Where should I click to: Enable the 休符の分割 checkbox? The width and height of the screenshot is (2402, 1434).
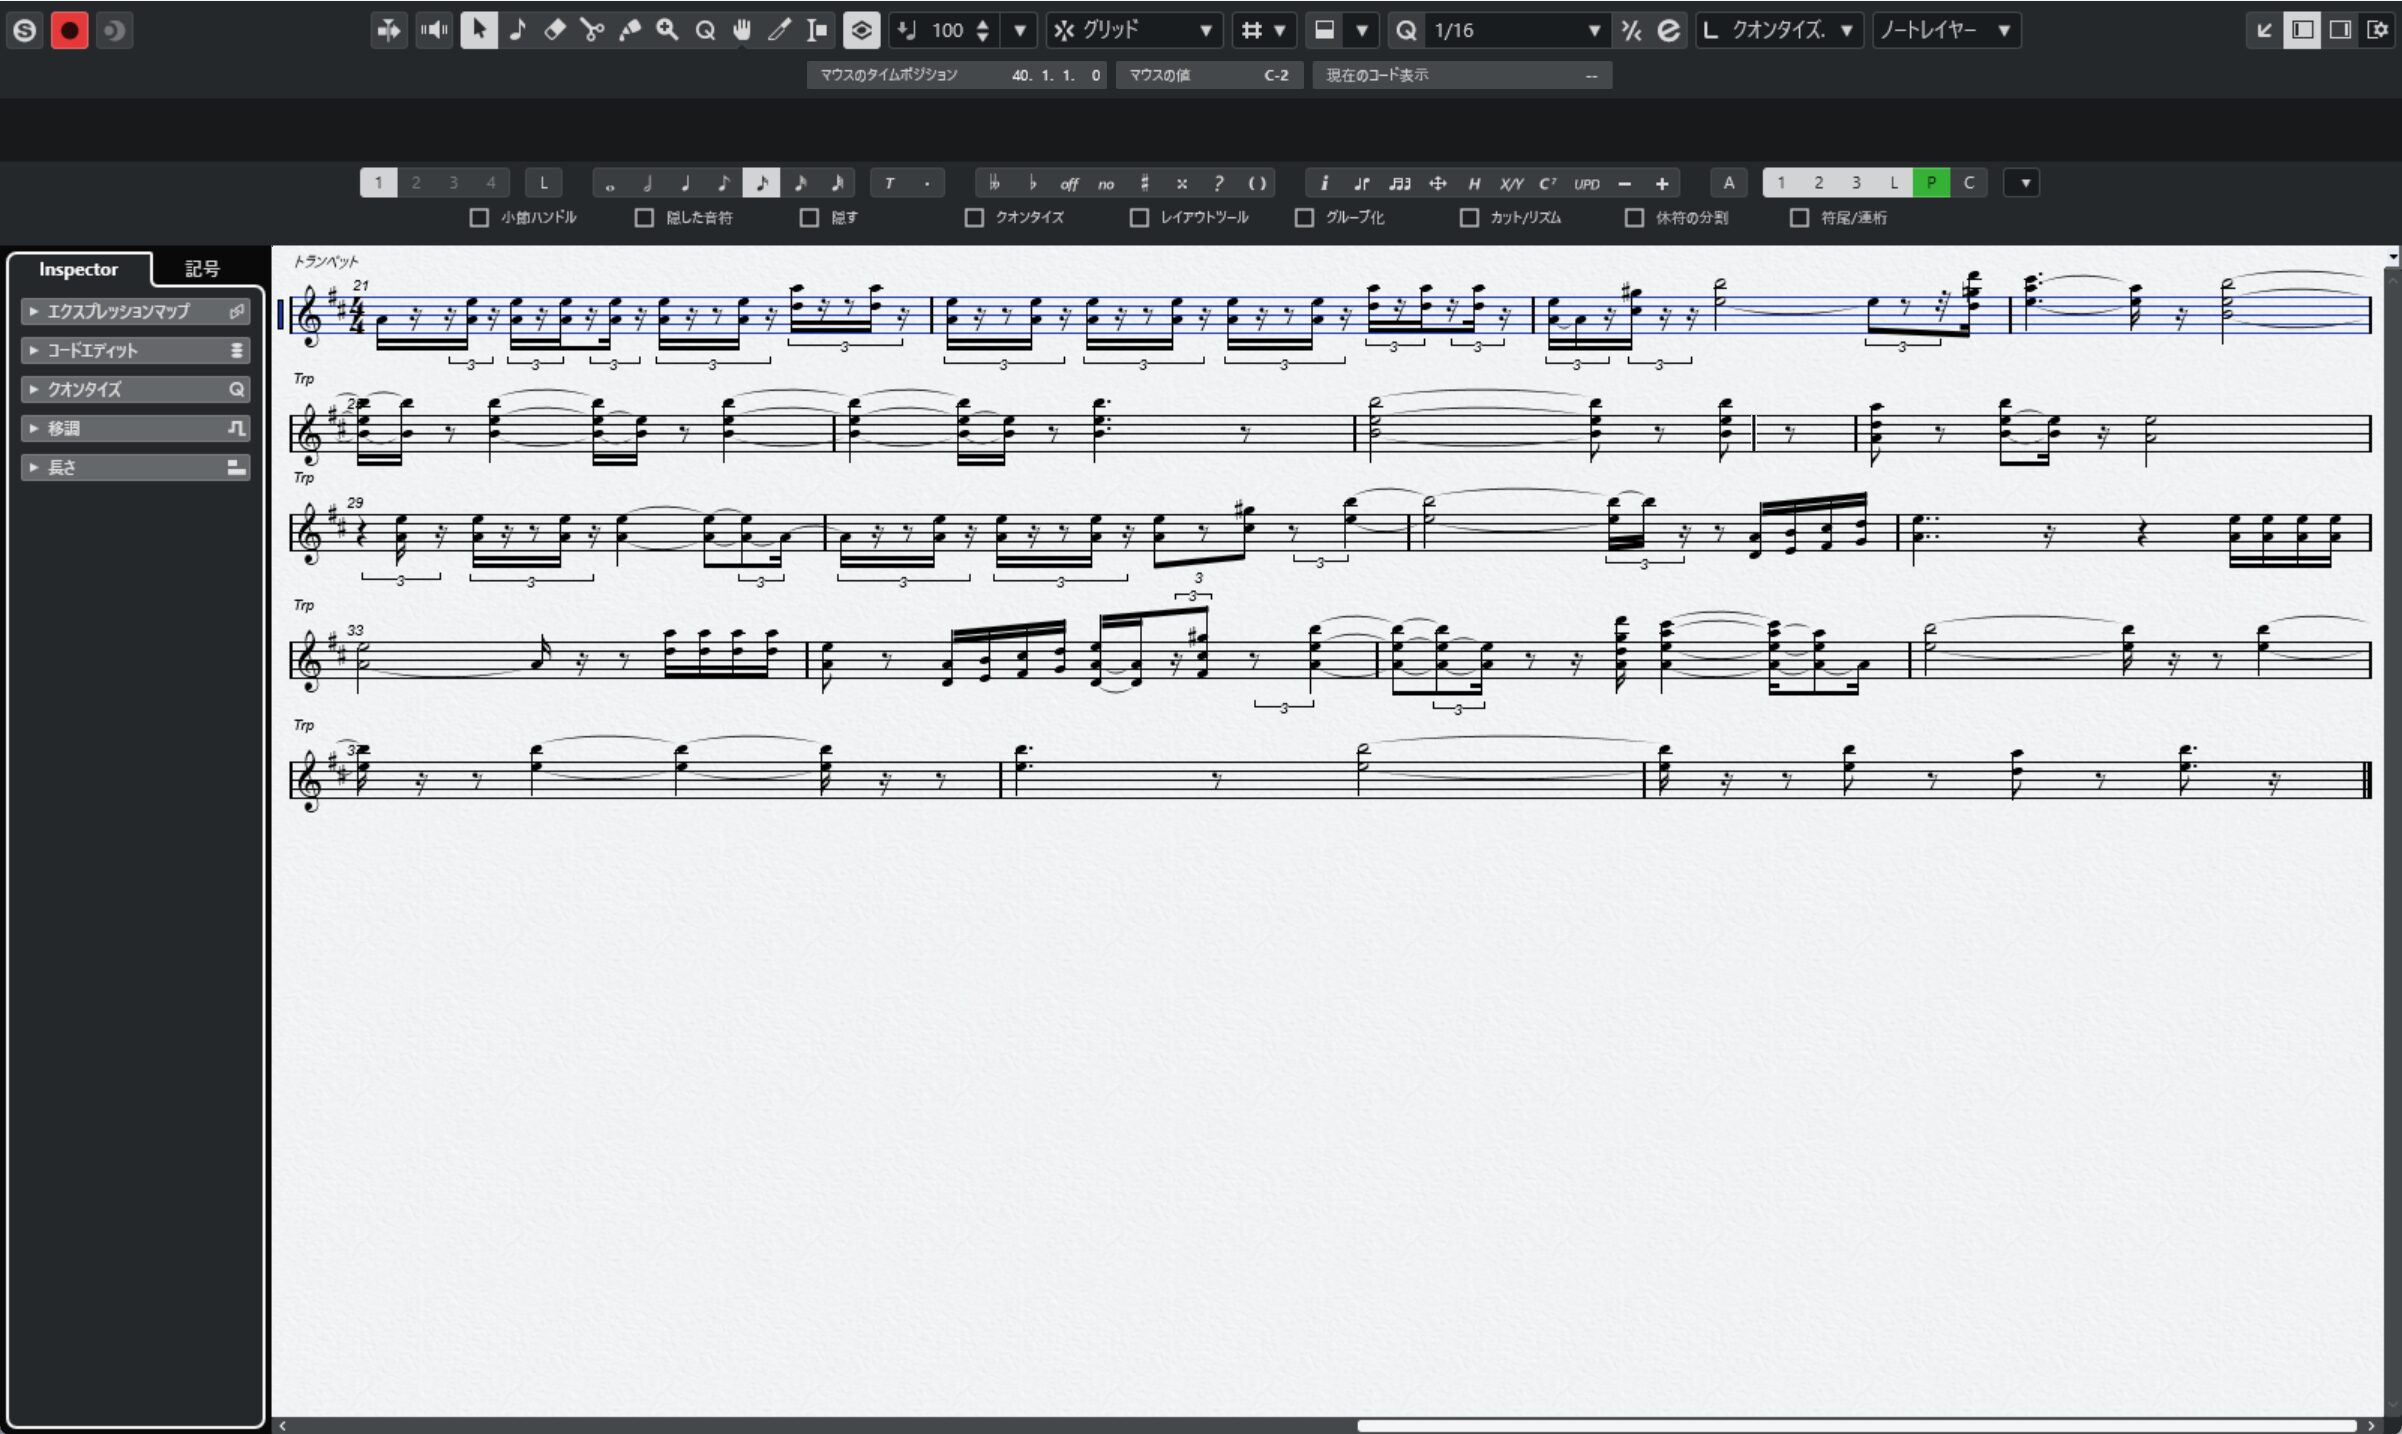tap(1634, 217)
